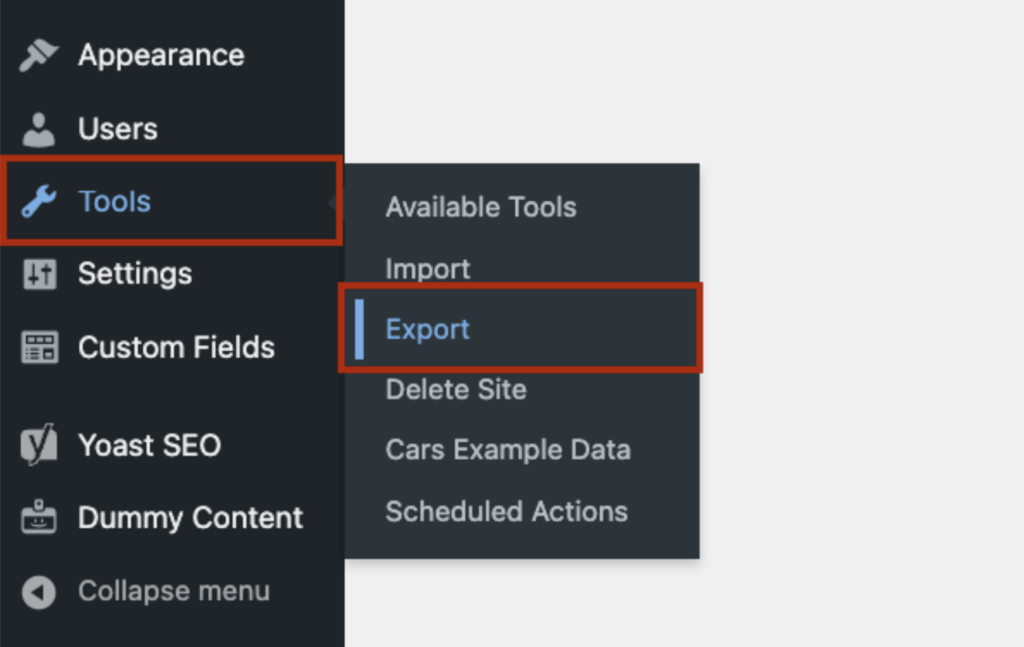Click the Yoast SEO logo icon
Image resolution: width=1024 pixels, height=647 pixels.
38,445
